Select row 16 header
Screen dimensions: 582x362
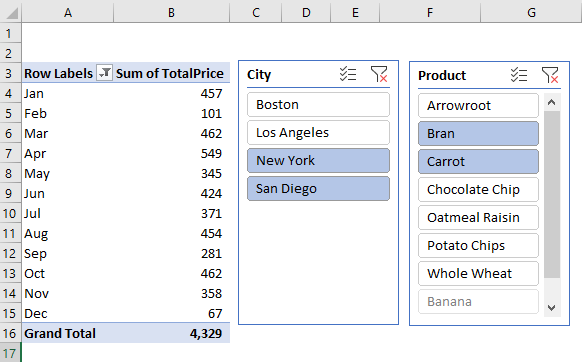pyautogui.click(x=10, y=333)
